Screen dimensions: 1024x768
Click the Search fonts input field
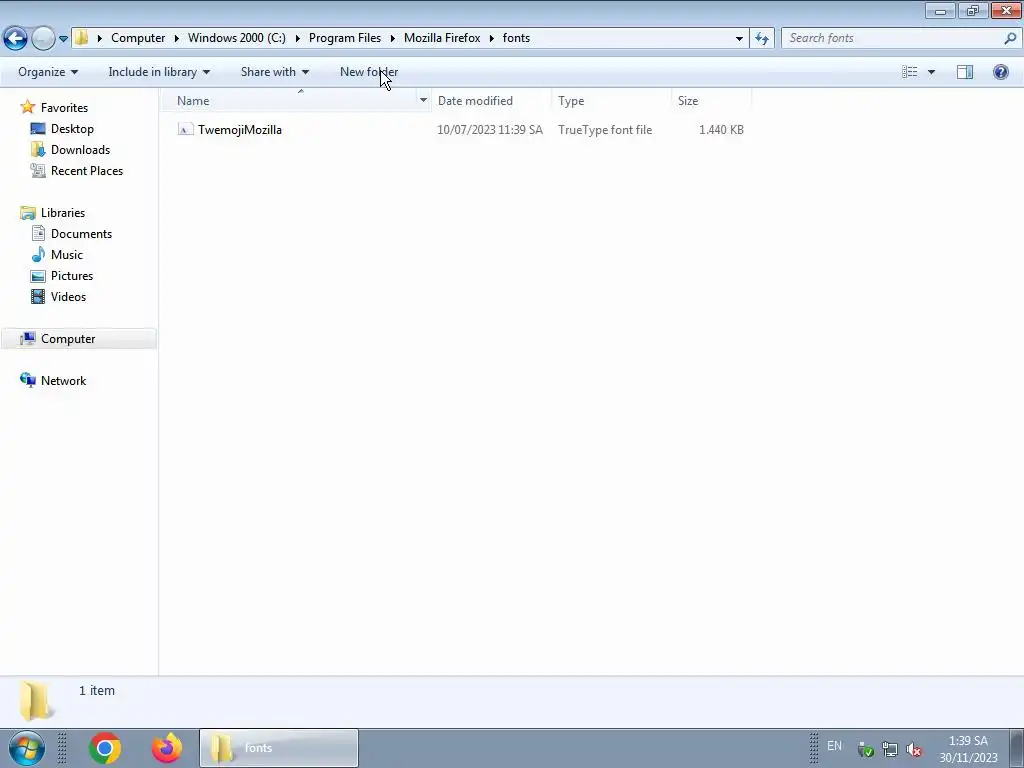point(892,38)
